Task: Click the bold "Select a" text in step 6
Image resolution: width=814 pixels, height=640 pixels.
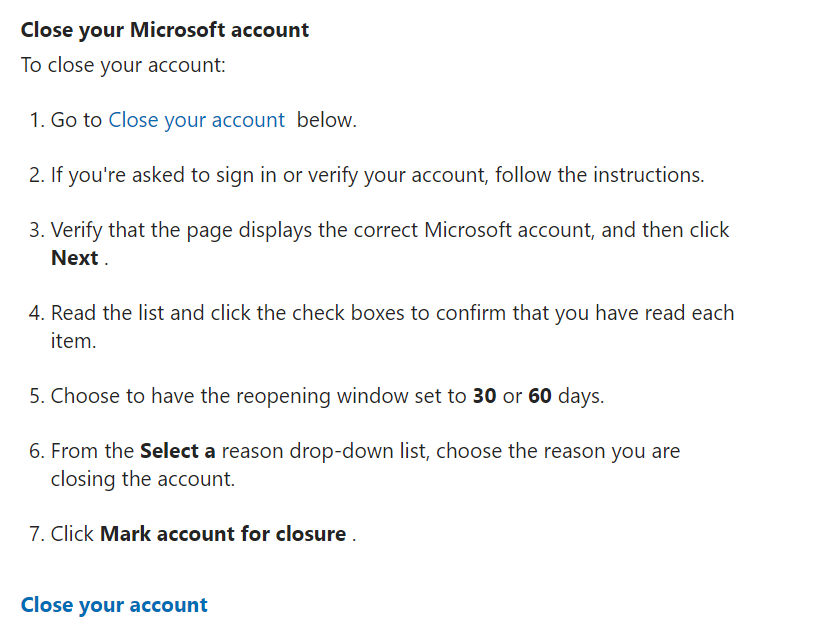Action: pyautogui.click(x=178, y=451)
